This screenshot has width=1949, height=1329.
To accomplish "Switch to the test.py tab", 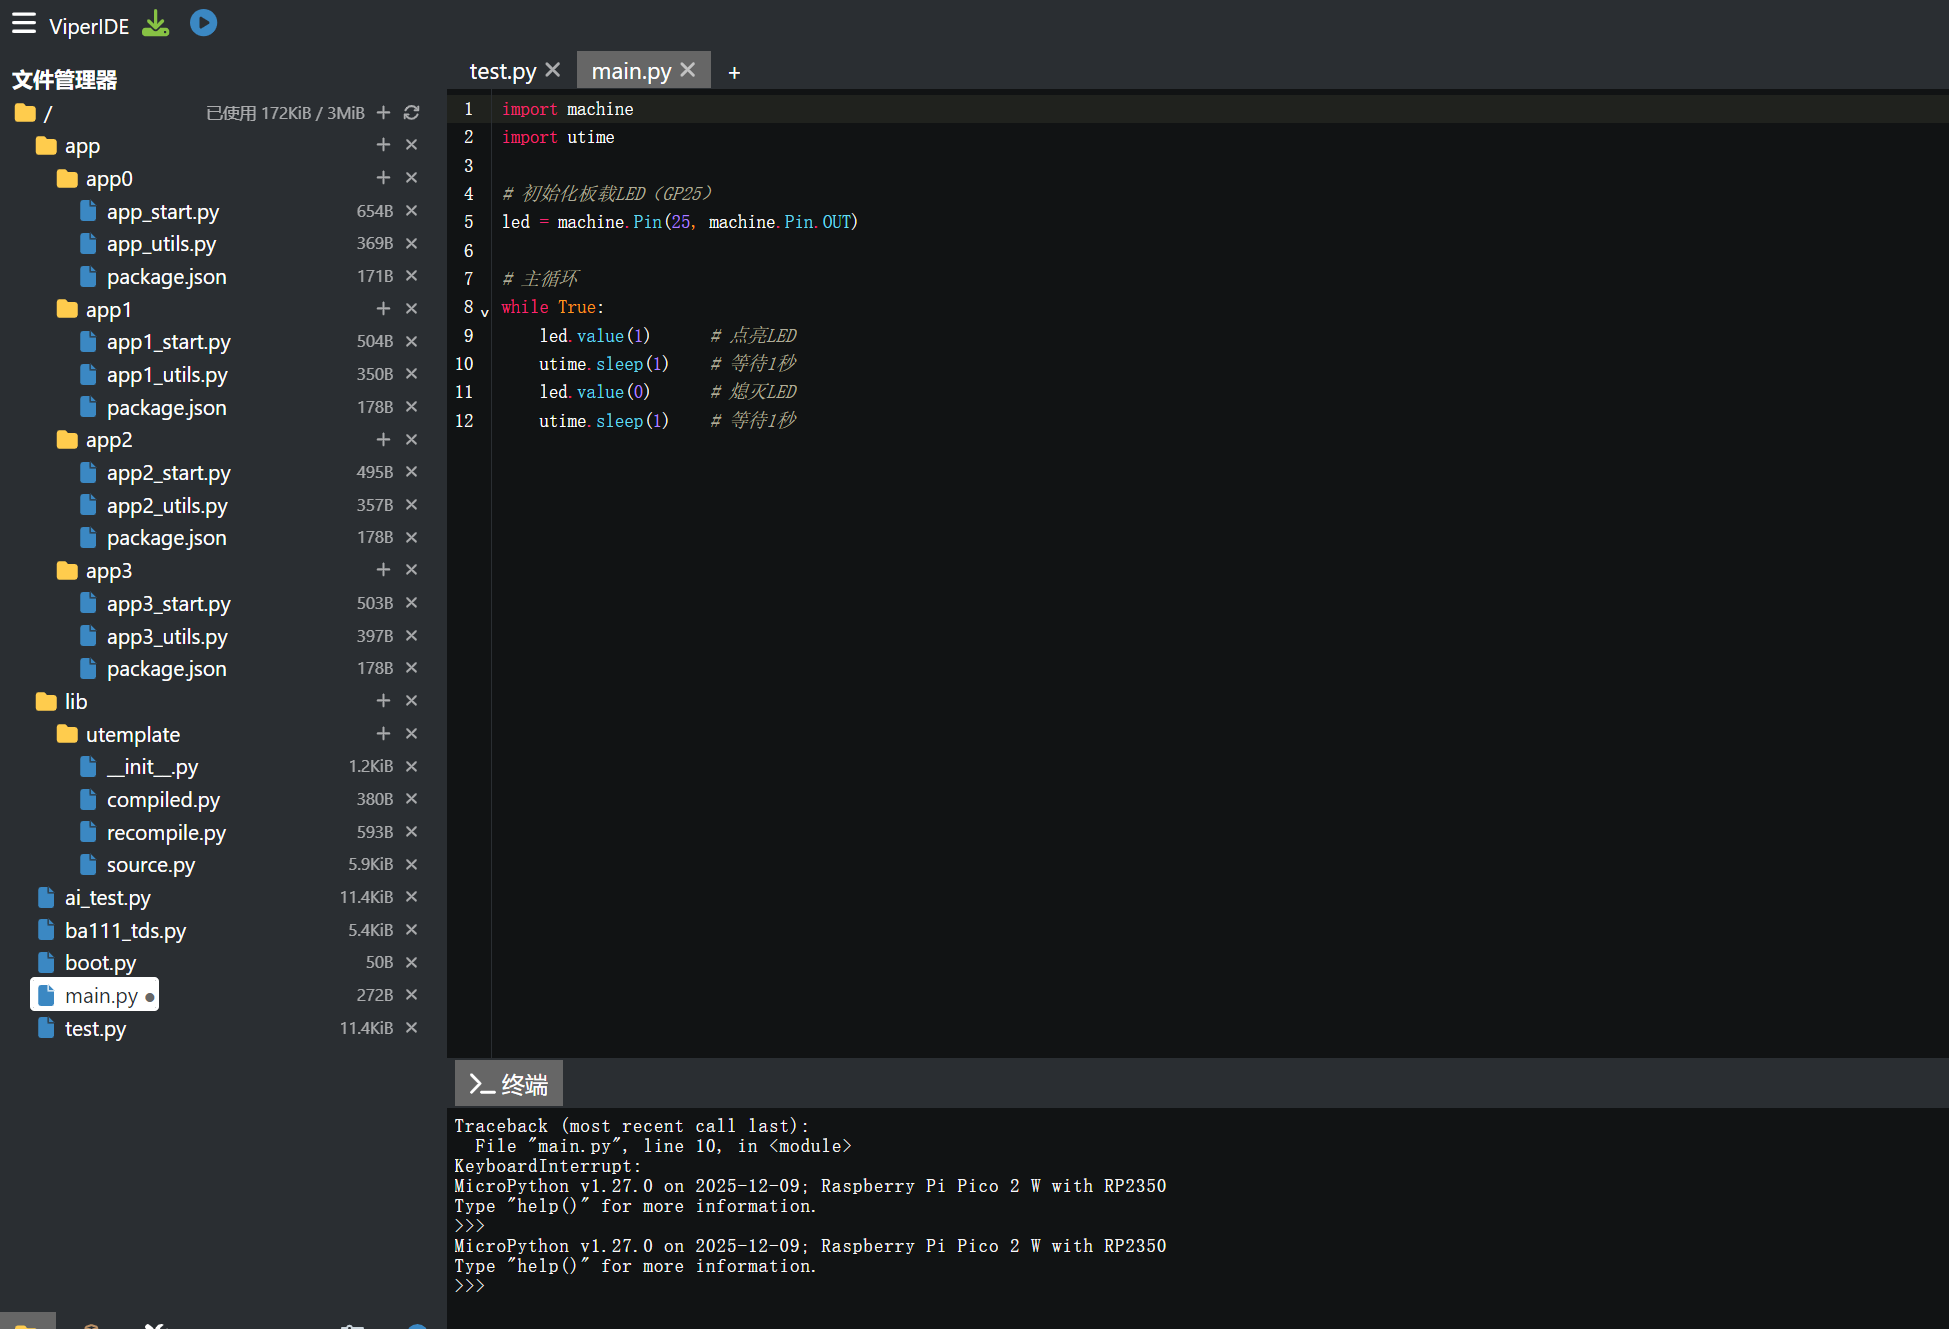I will pos(502,71).
